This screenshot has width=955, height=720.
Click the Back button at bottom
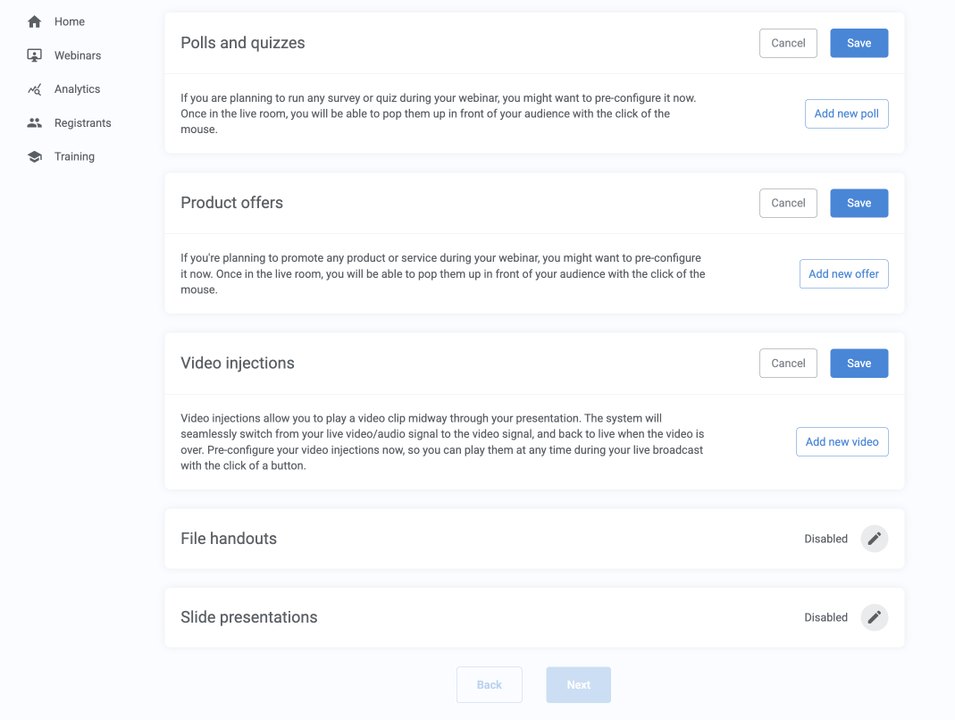coord(489,685)
